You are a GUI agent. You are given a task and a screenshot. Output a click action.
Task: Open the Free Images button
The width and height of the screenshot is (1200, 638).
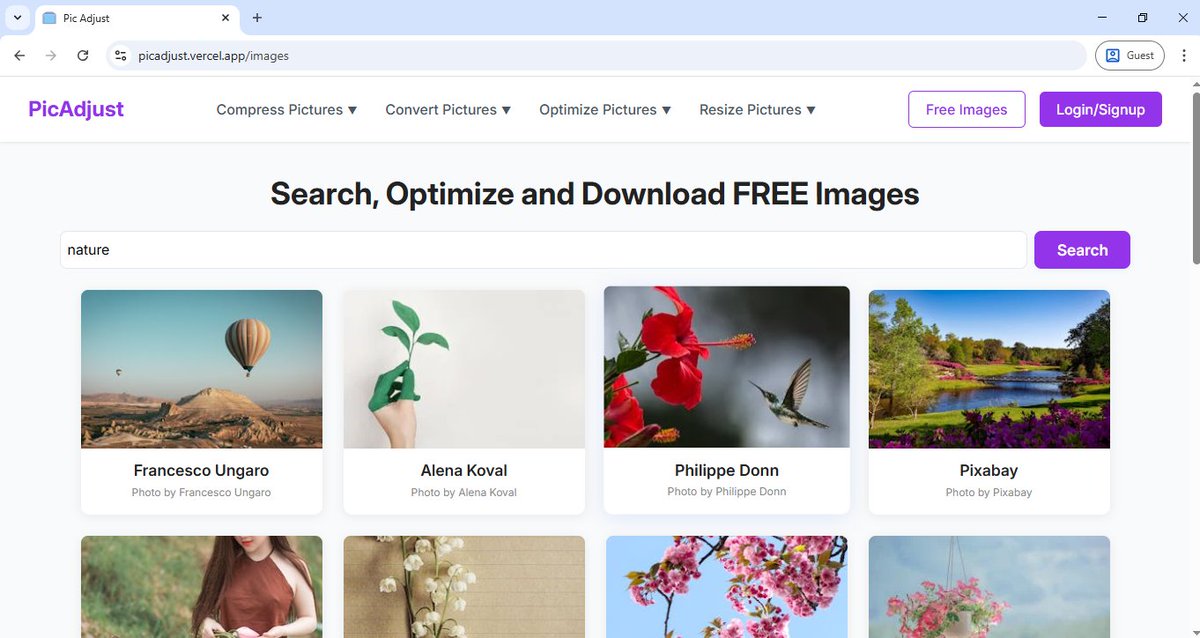[x=966, y=110]
